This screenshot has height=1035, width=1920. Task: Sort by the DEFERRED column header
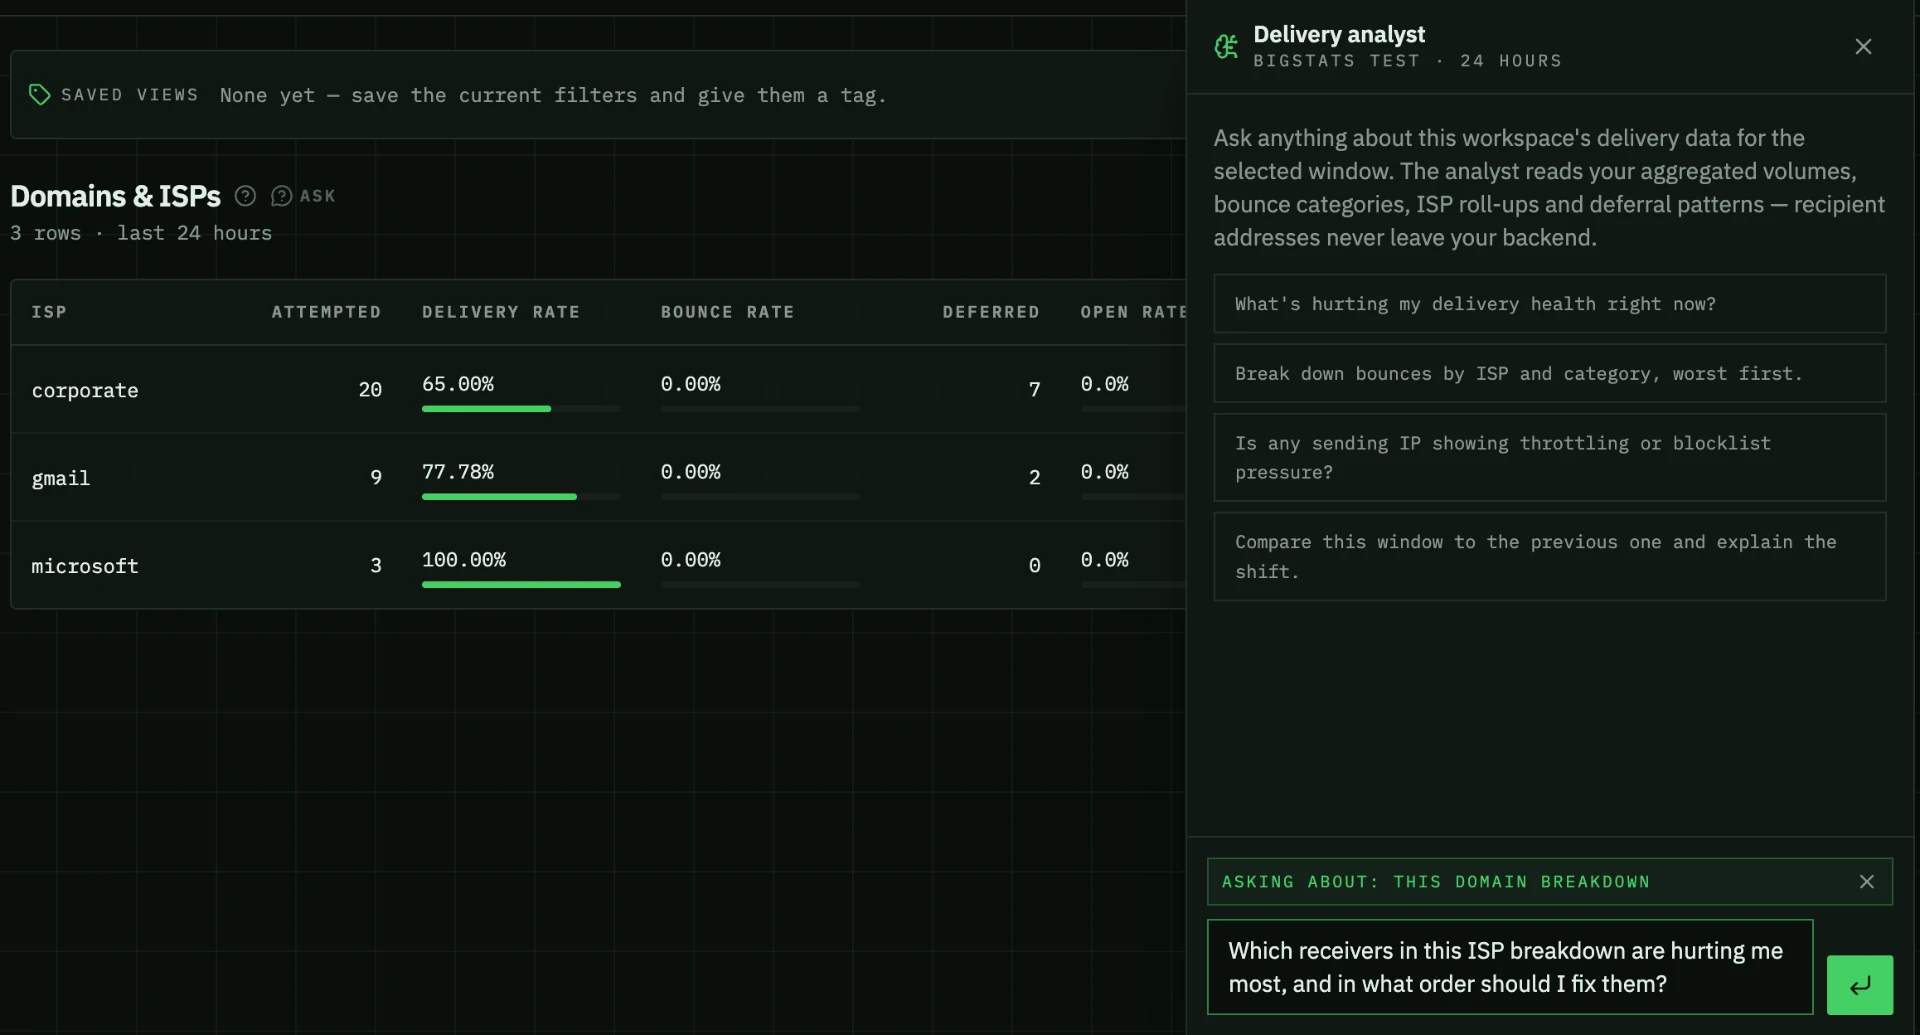click(x=991, y=312)
